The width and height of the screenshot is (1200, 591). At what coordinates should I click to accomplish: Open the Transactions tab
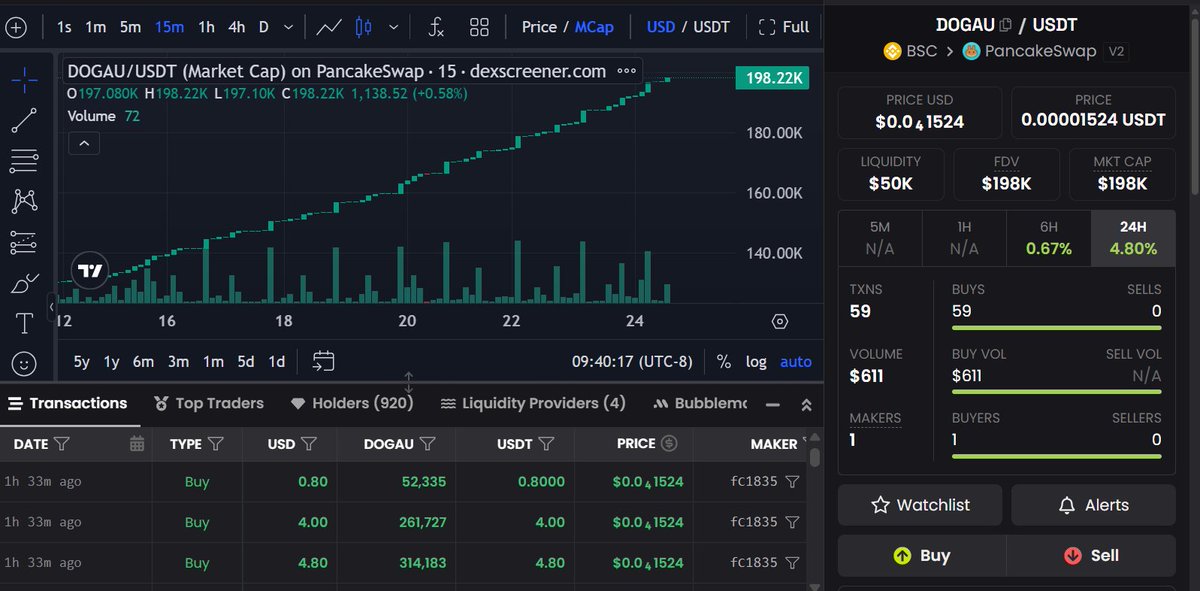[68, 403]
